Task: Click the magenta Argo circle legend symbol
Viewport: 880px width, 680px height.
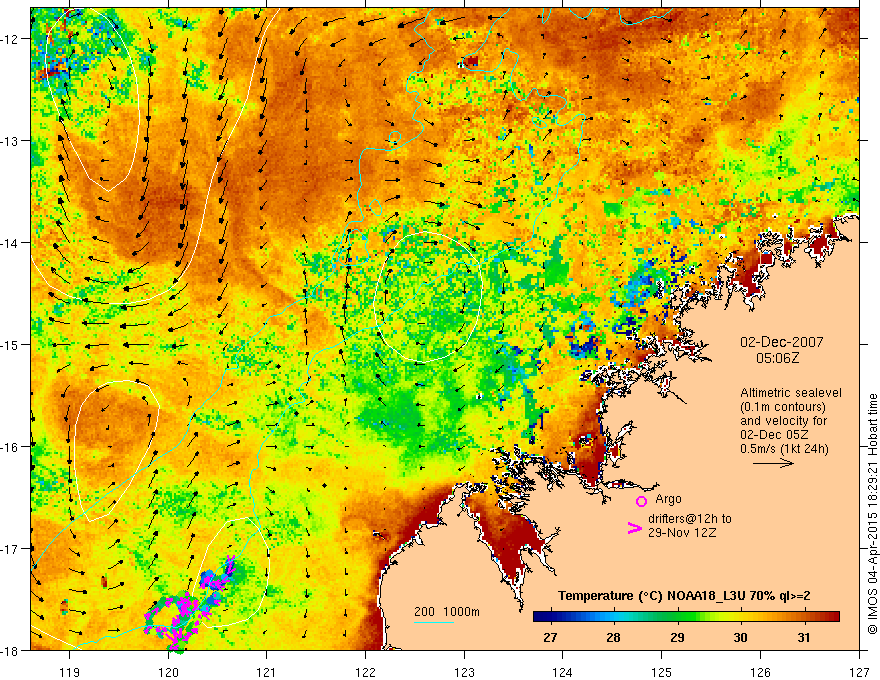Action: click(x=641, y=501)
